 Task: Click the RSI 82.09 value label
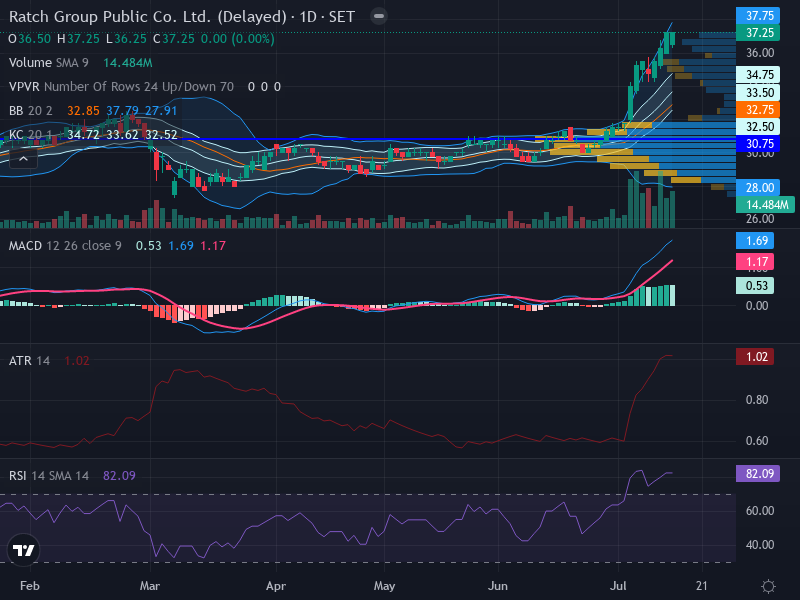click(x=757, y=473)
